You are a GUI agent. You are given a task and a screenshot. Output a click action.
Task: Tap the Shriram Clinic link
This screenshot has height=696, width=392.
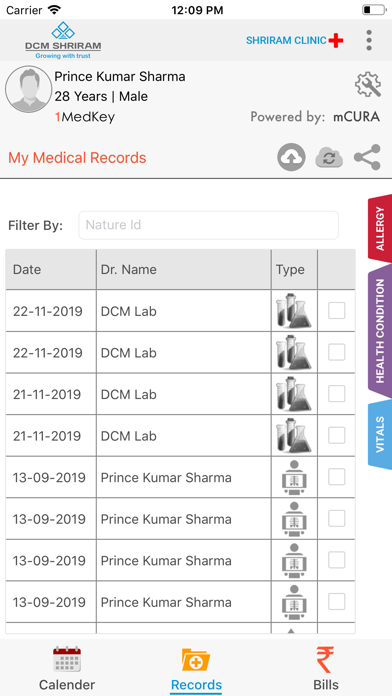(x=295, y=40)
